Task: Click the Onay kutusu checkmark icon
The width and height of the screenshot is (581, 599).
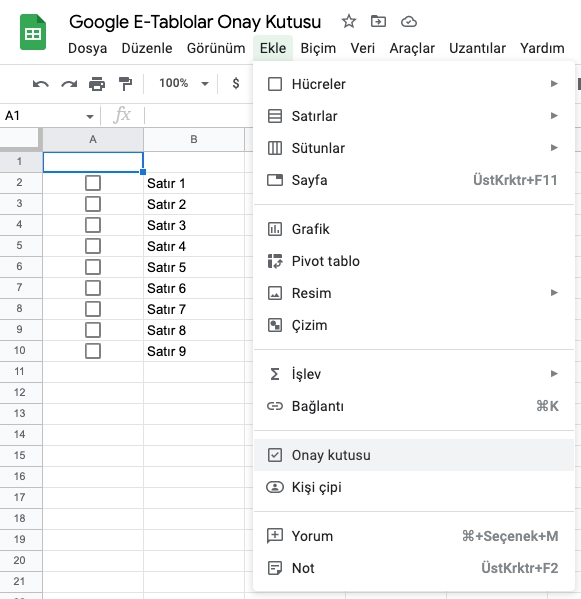Action: click(x=275, y=455)
